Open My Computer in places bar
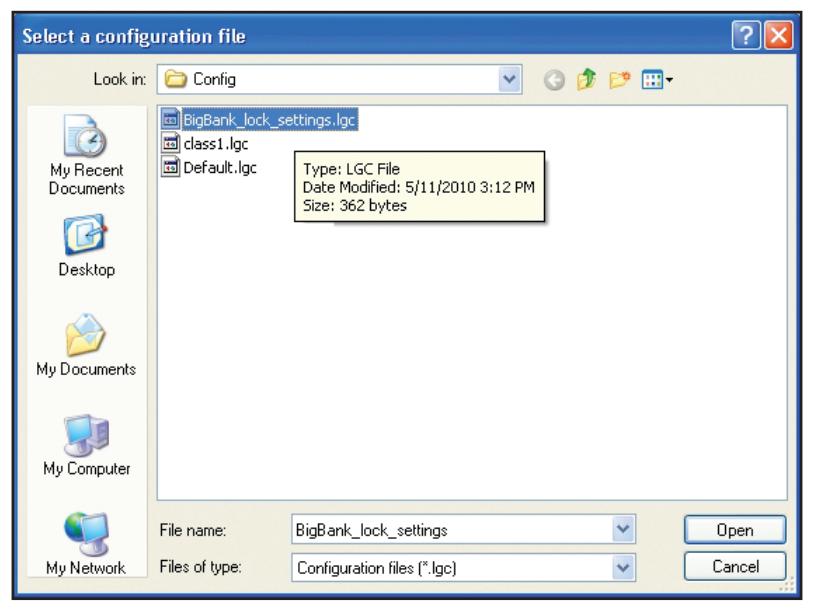This screenshot has width=814, height=609. [x=86, y=445]
